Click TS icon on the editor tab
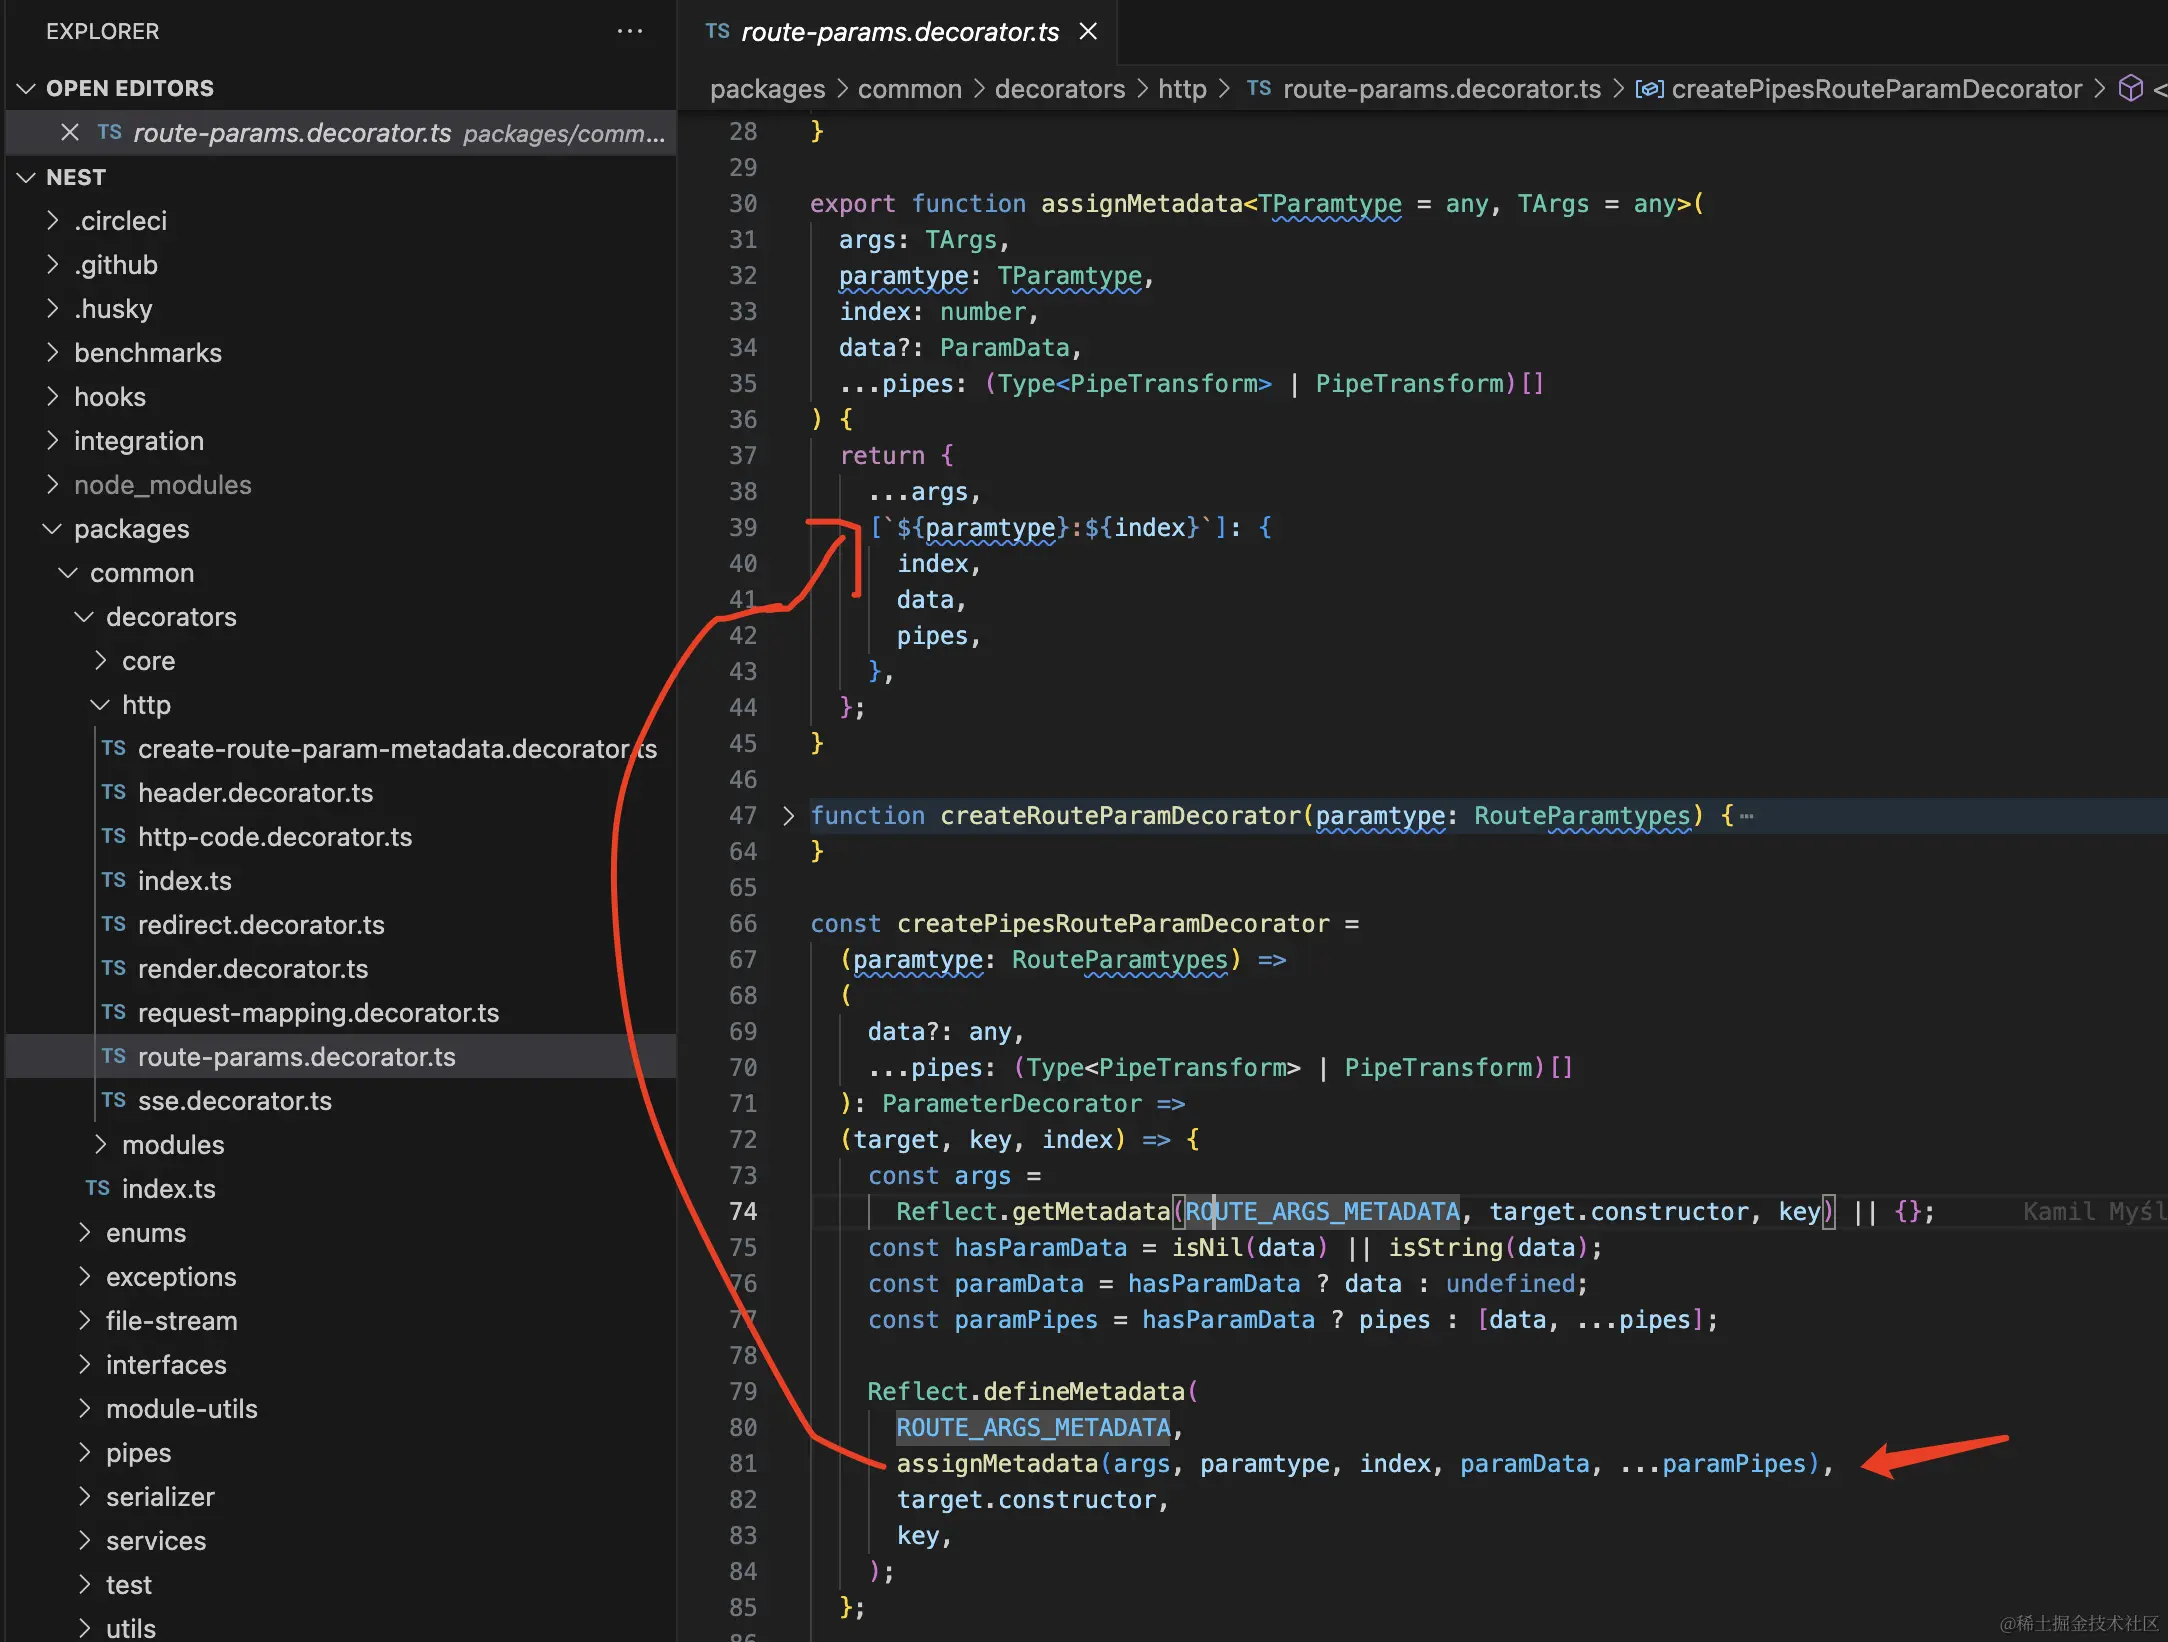 [717, 31]
